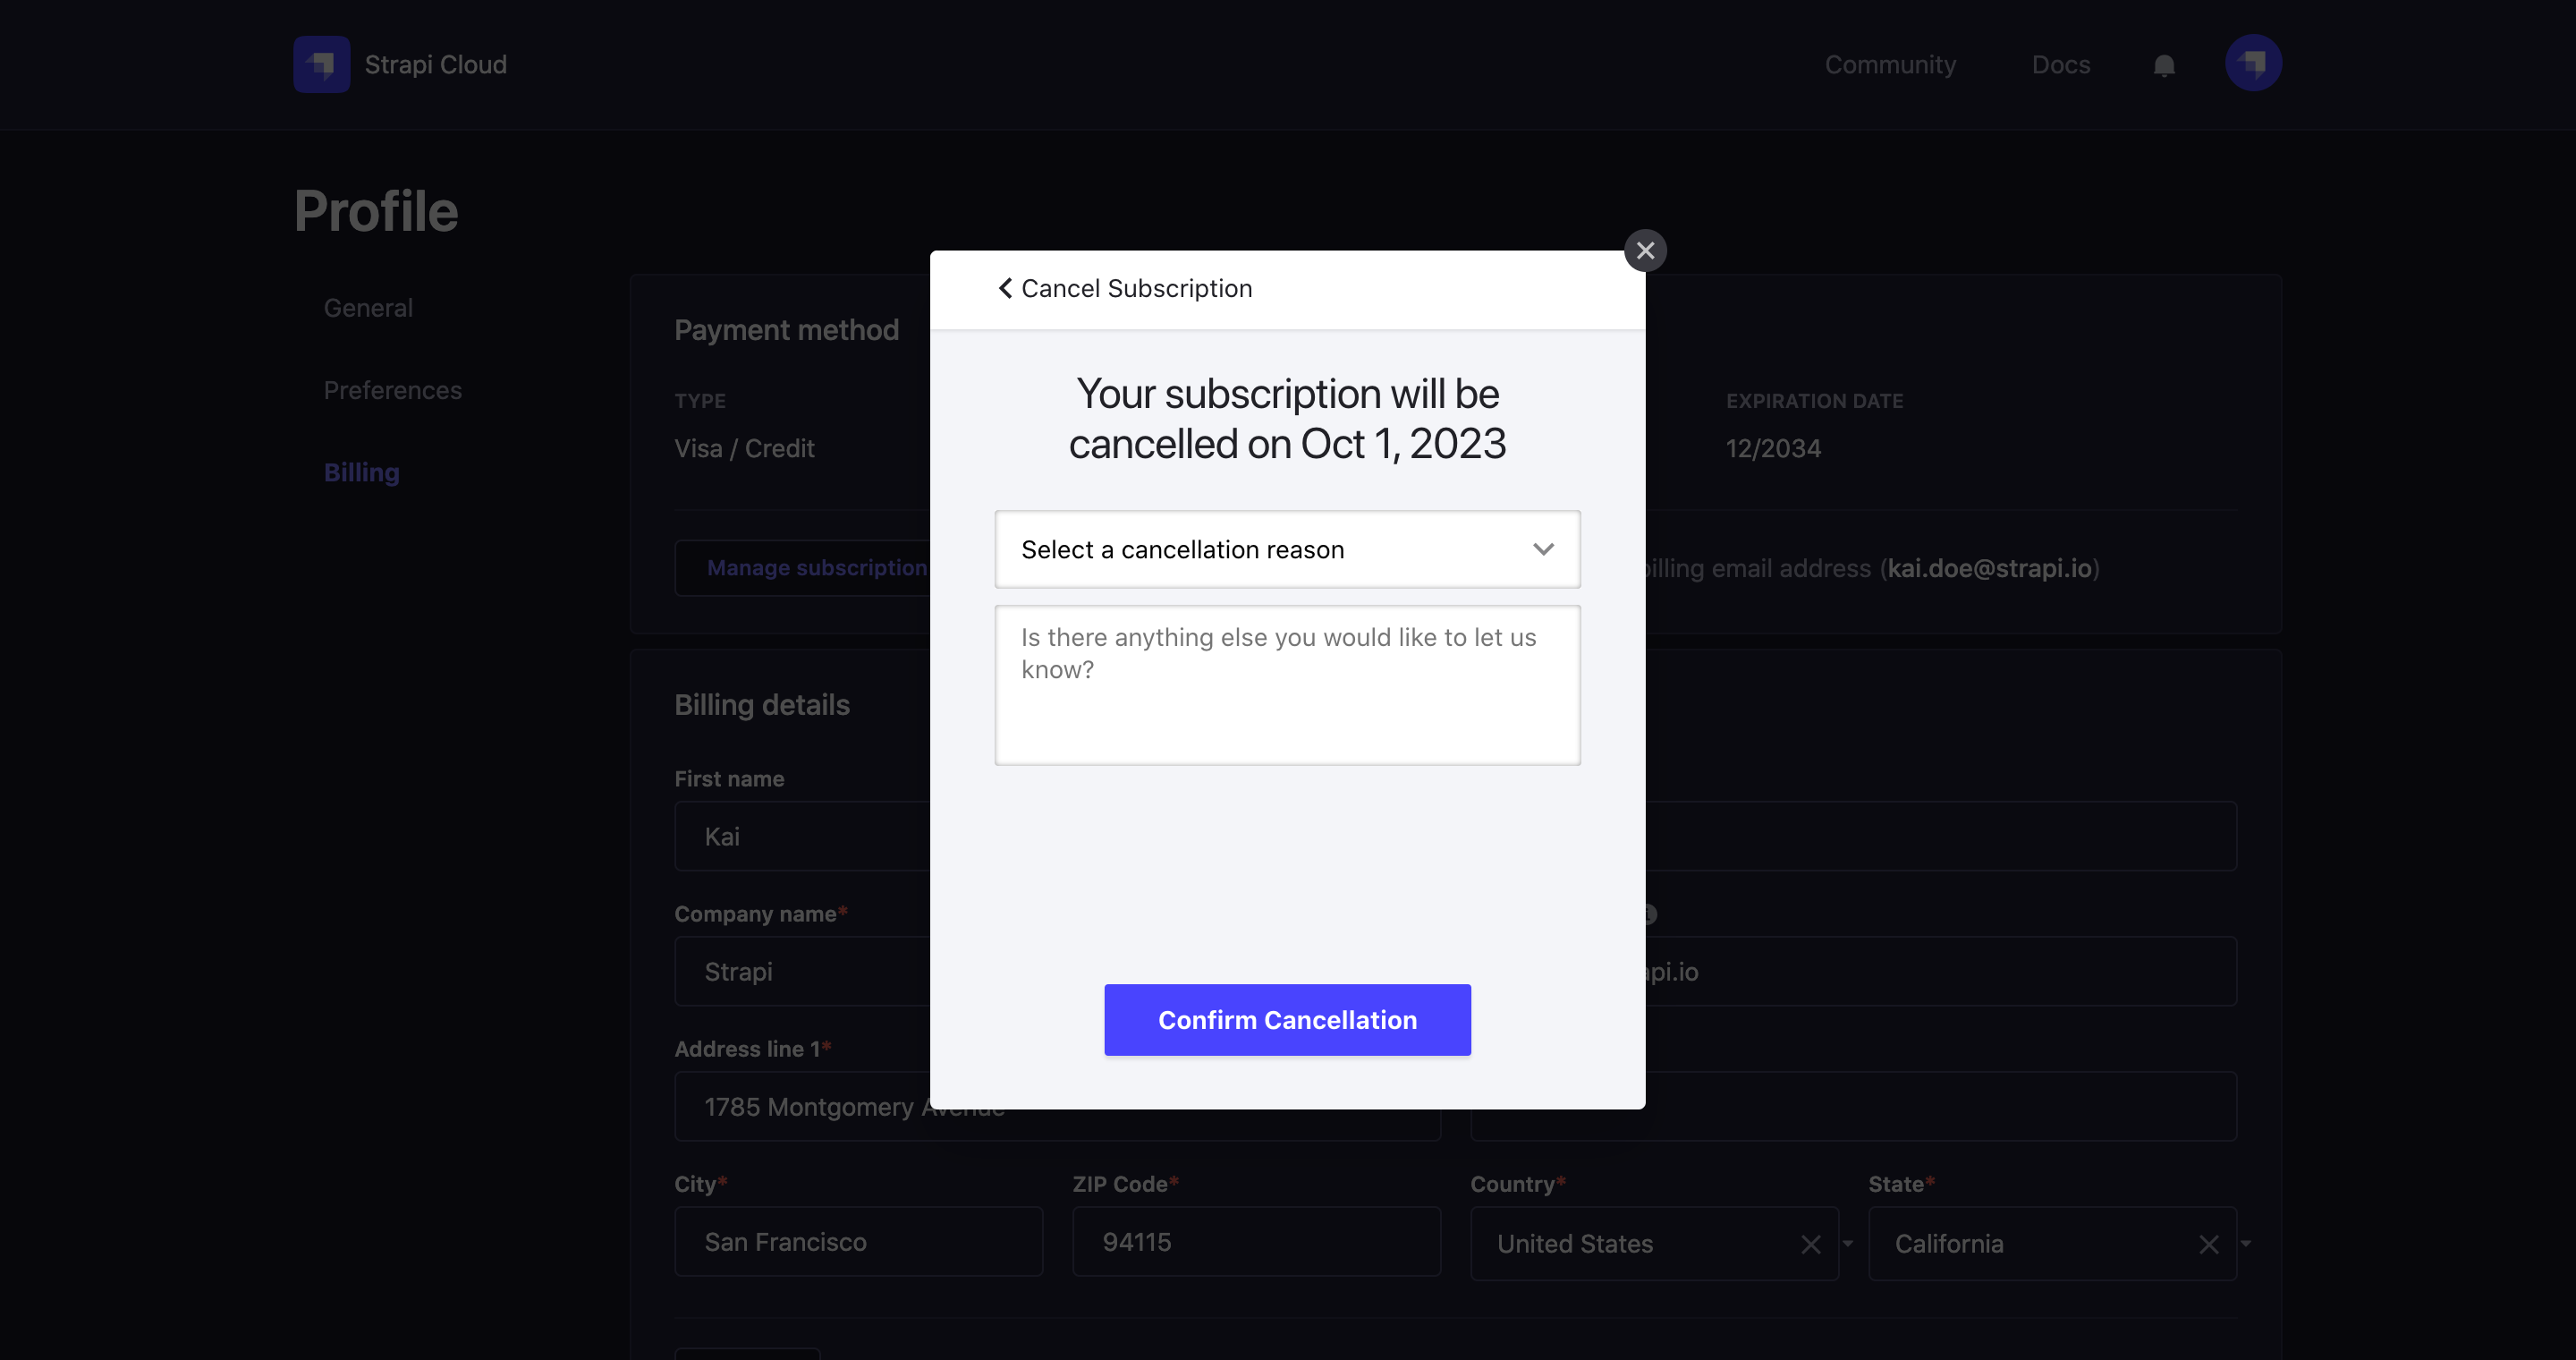Open the General profile settings tab

pos(368,309)
